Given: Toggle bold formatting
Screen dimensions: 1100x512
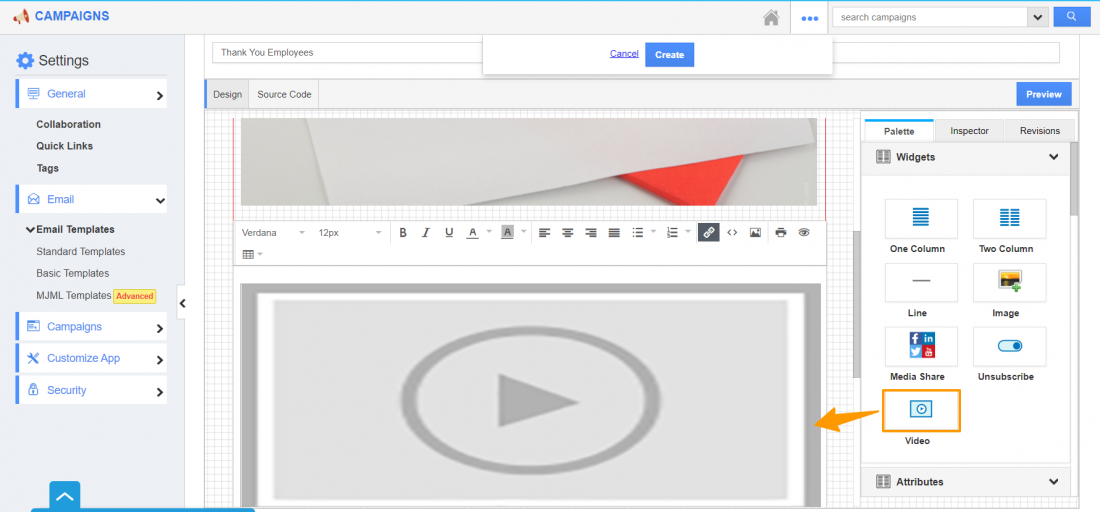Looking at the screenshot, I should pos(403,233).
